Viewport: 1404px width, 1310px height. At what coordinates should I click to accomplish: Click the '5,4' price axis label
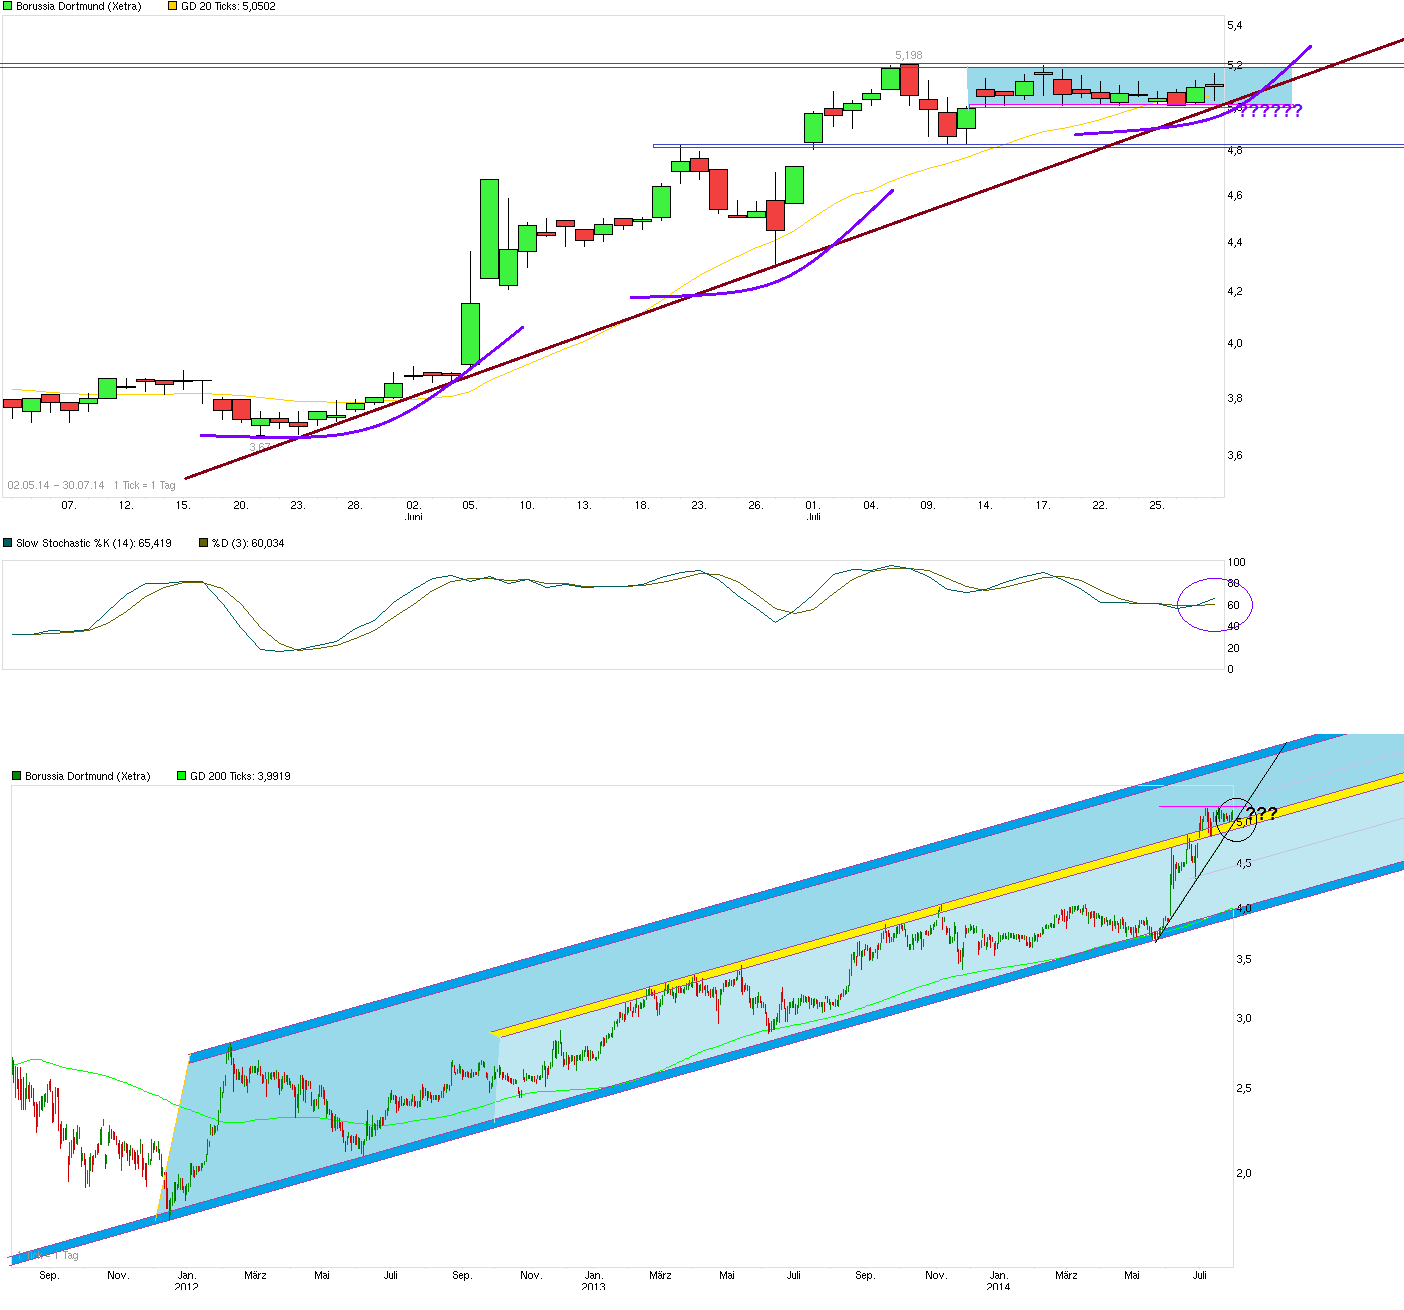click(1234, 25)
